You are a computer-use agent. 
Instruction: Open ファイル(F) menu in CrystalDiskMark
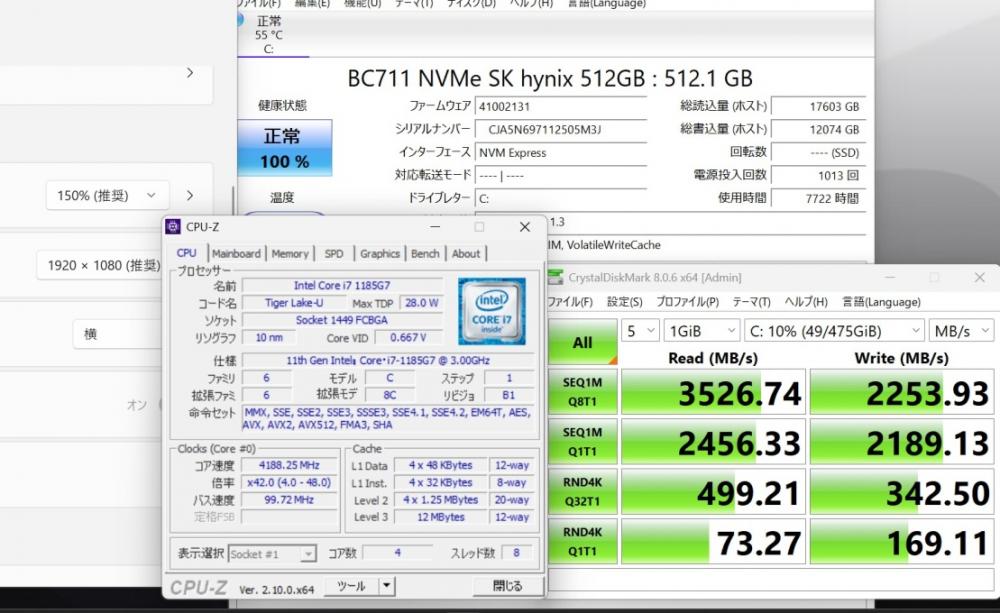570,302
